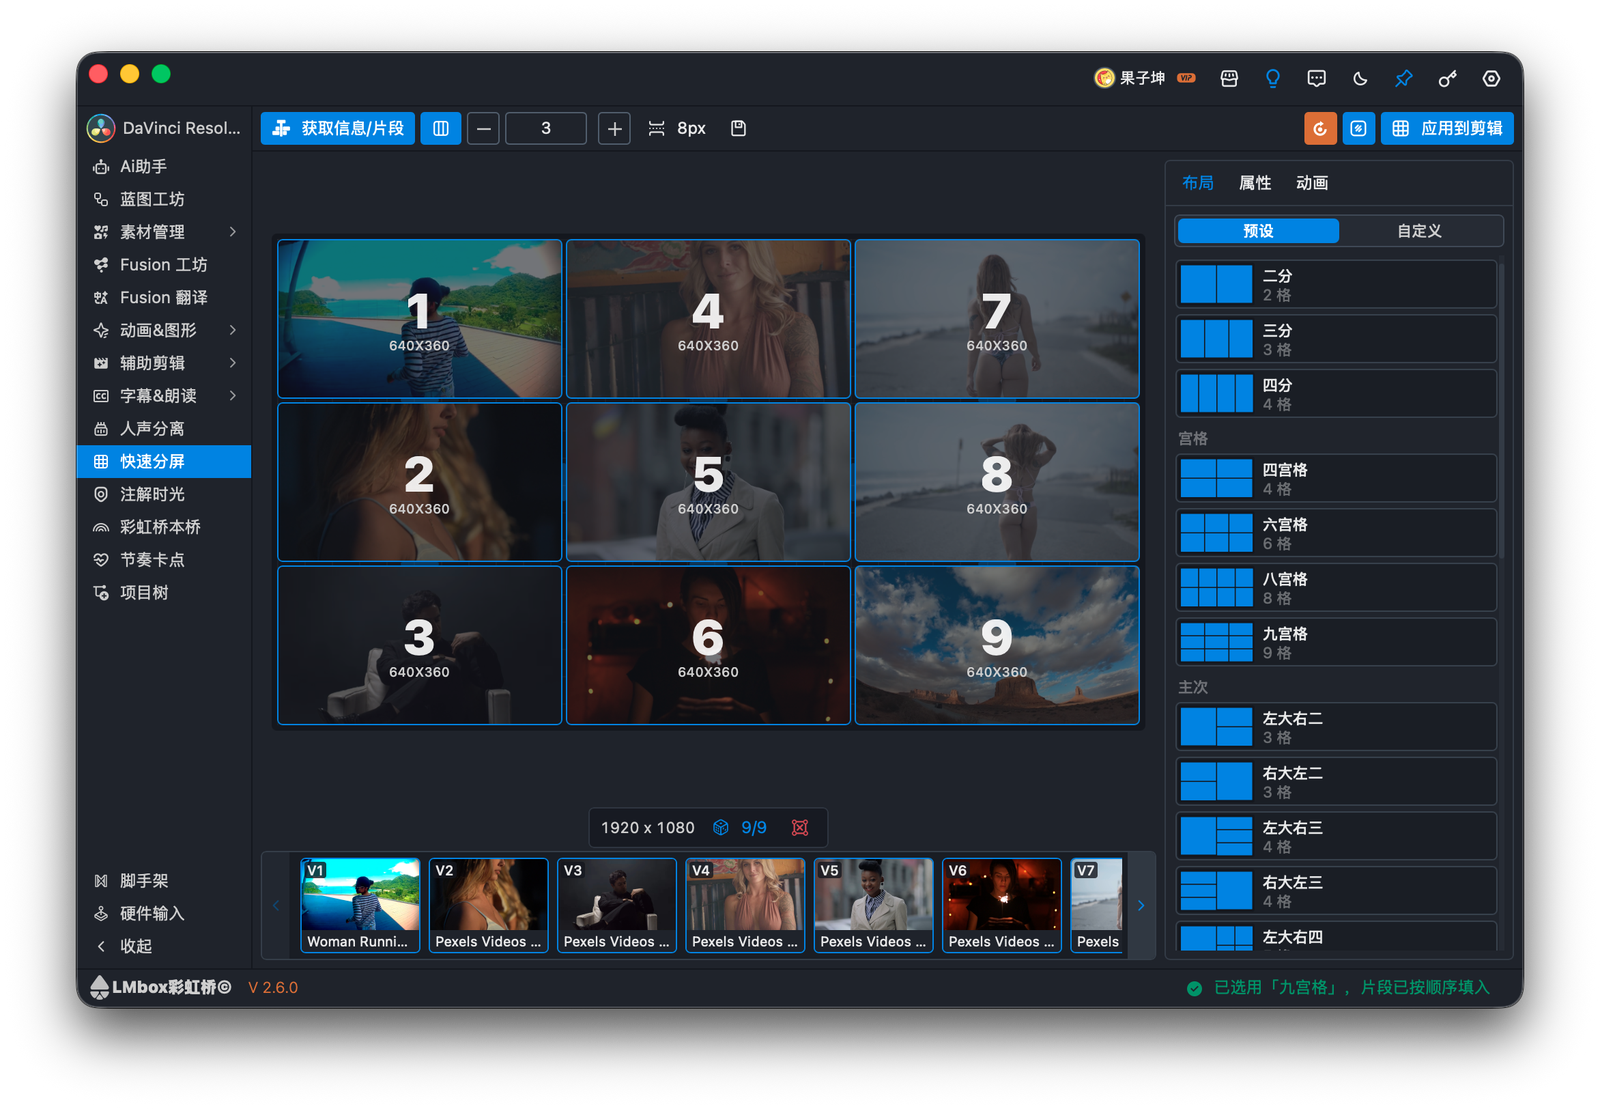The width and height of the screenshot is (1600, 1109).
Task: Expand the 字幕&朗读 submenu
Action: pos(232,396)
